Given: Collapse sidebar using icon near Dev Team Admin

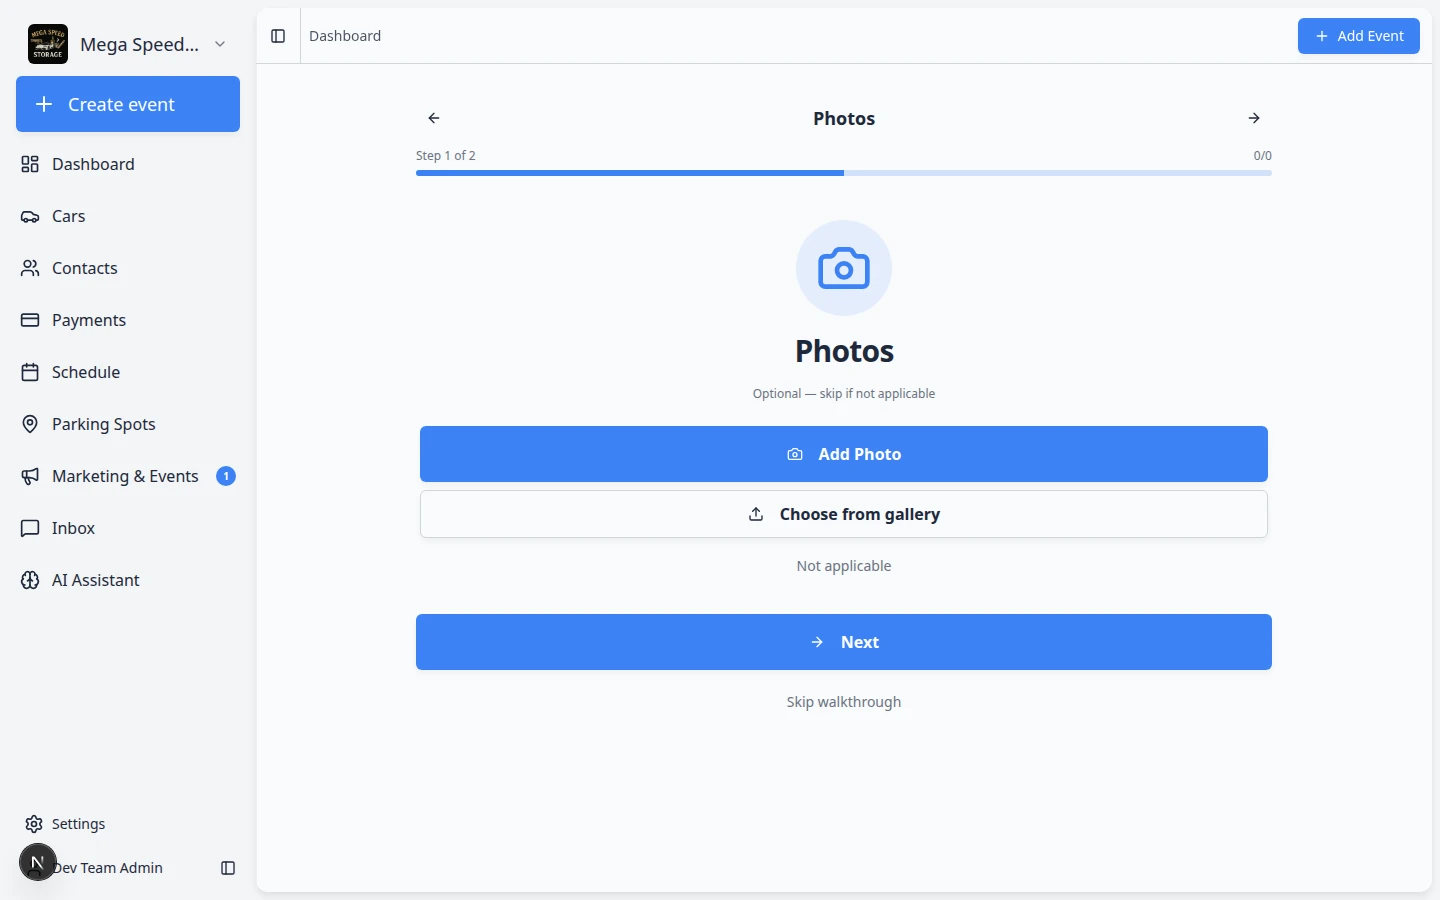Looking at the screenshot, I should coord(228,868).
